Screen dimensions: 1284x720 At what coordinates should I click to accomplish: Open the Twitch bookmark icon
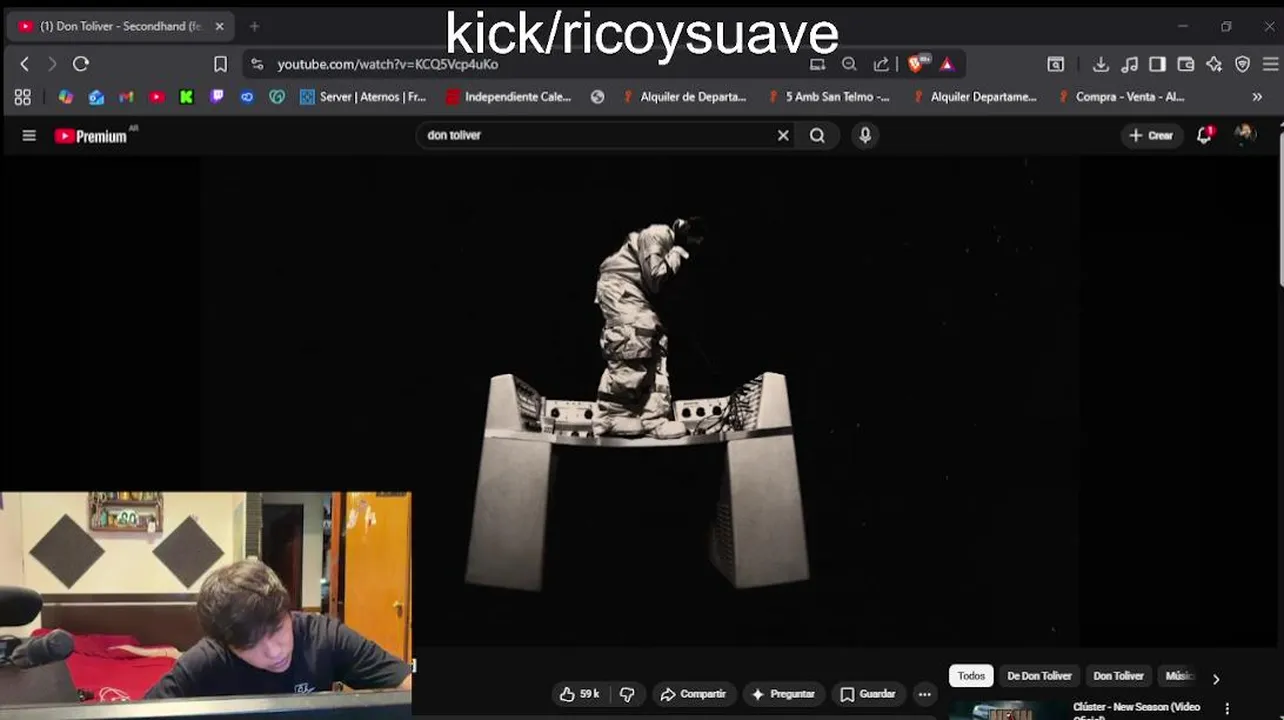coord(217,97)
